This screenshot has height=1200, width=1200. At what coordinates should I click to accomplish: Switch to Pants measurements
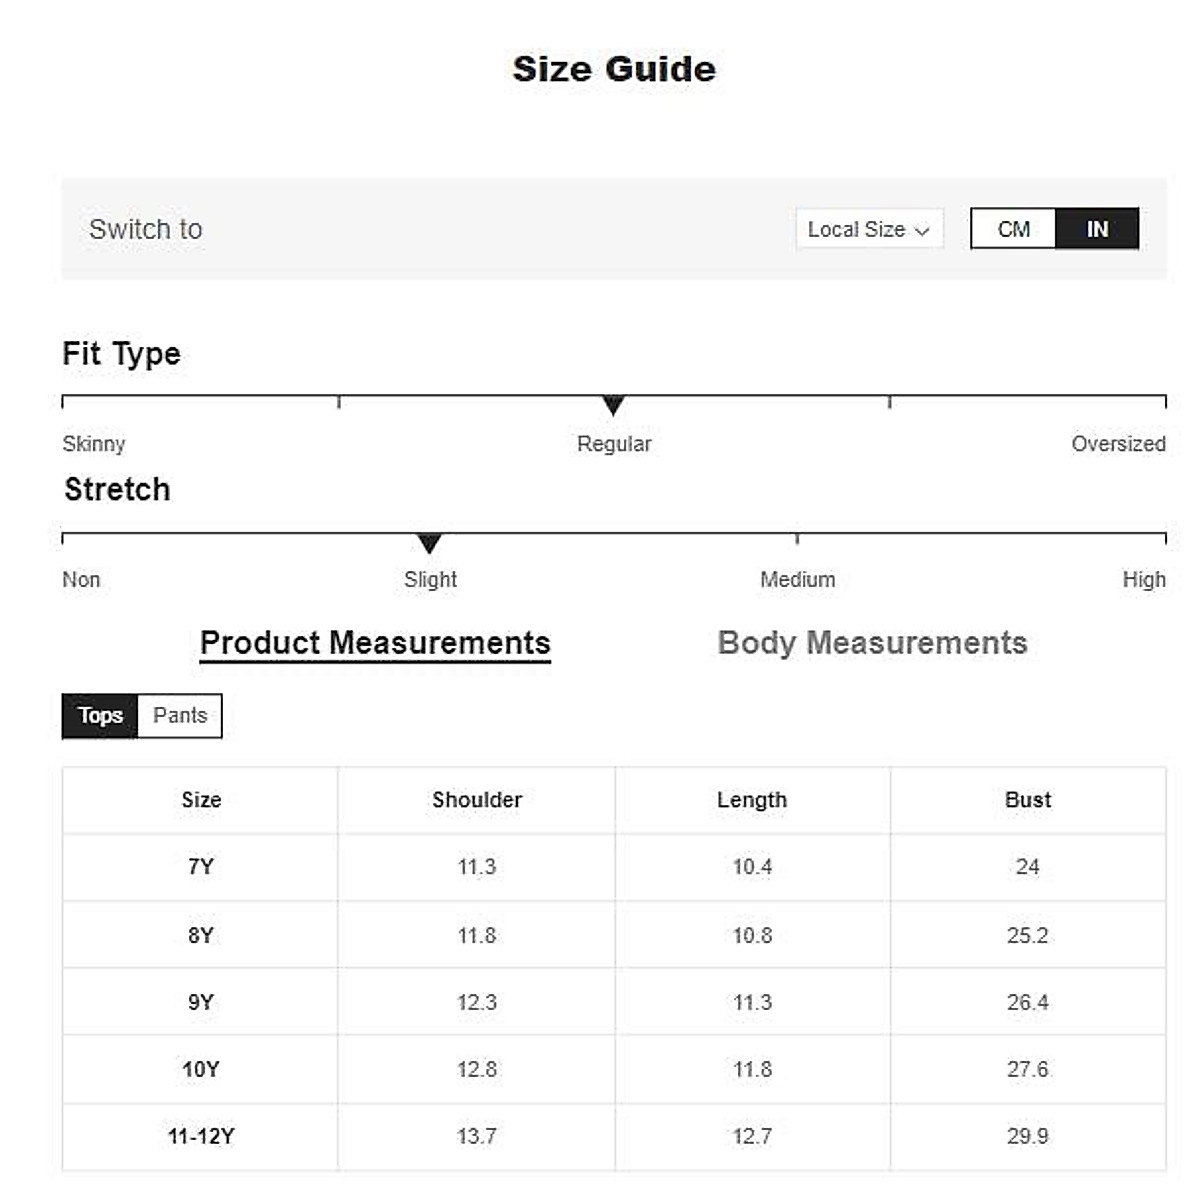point(180,716)
